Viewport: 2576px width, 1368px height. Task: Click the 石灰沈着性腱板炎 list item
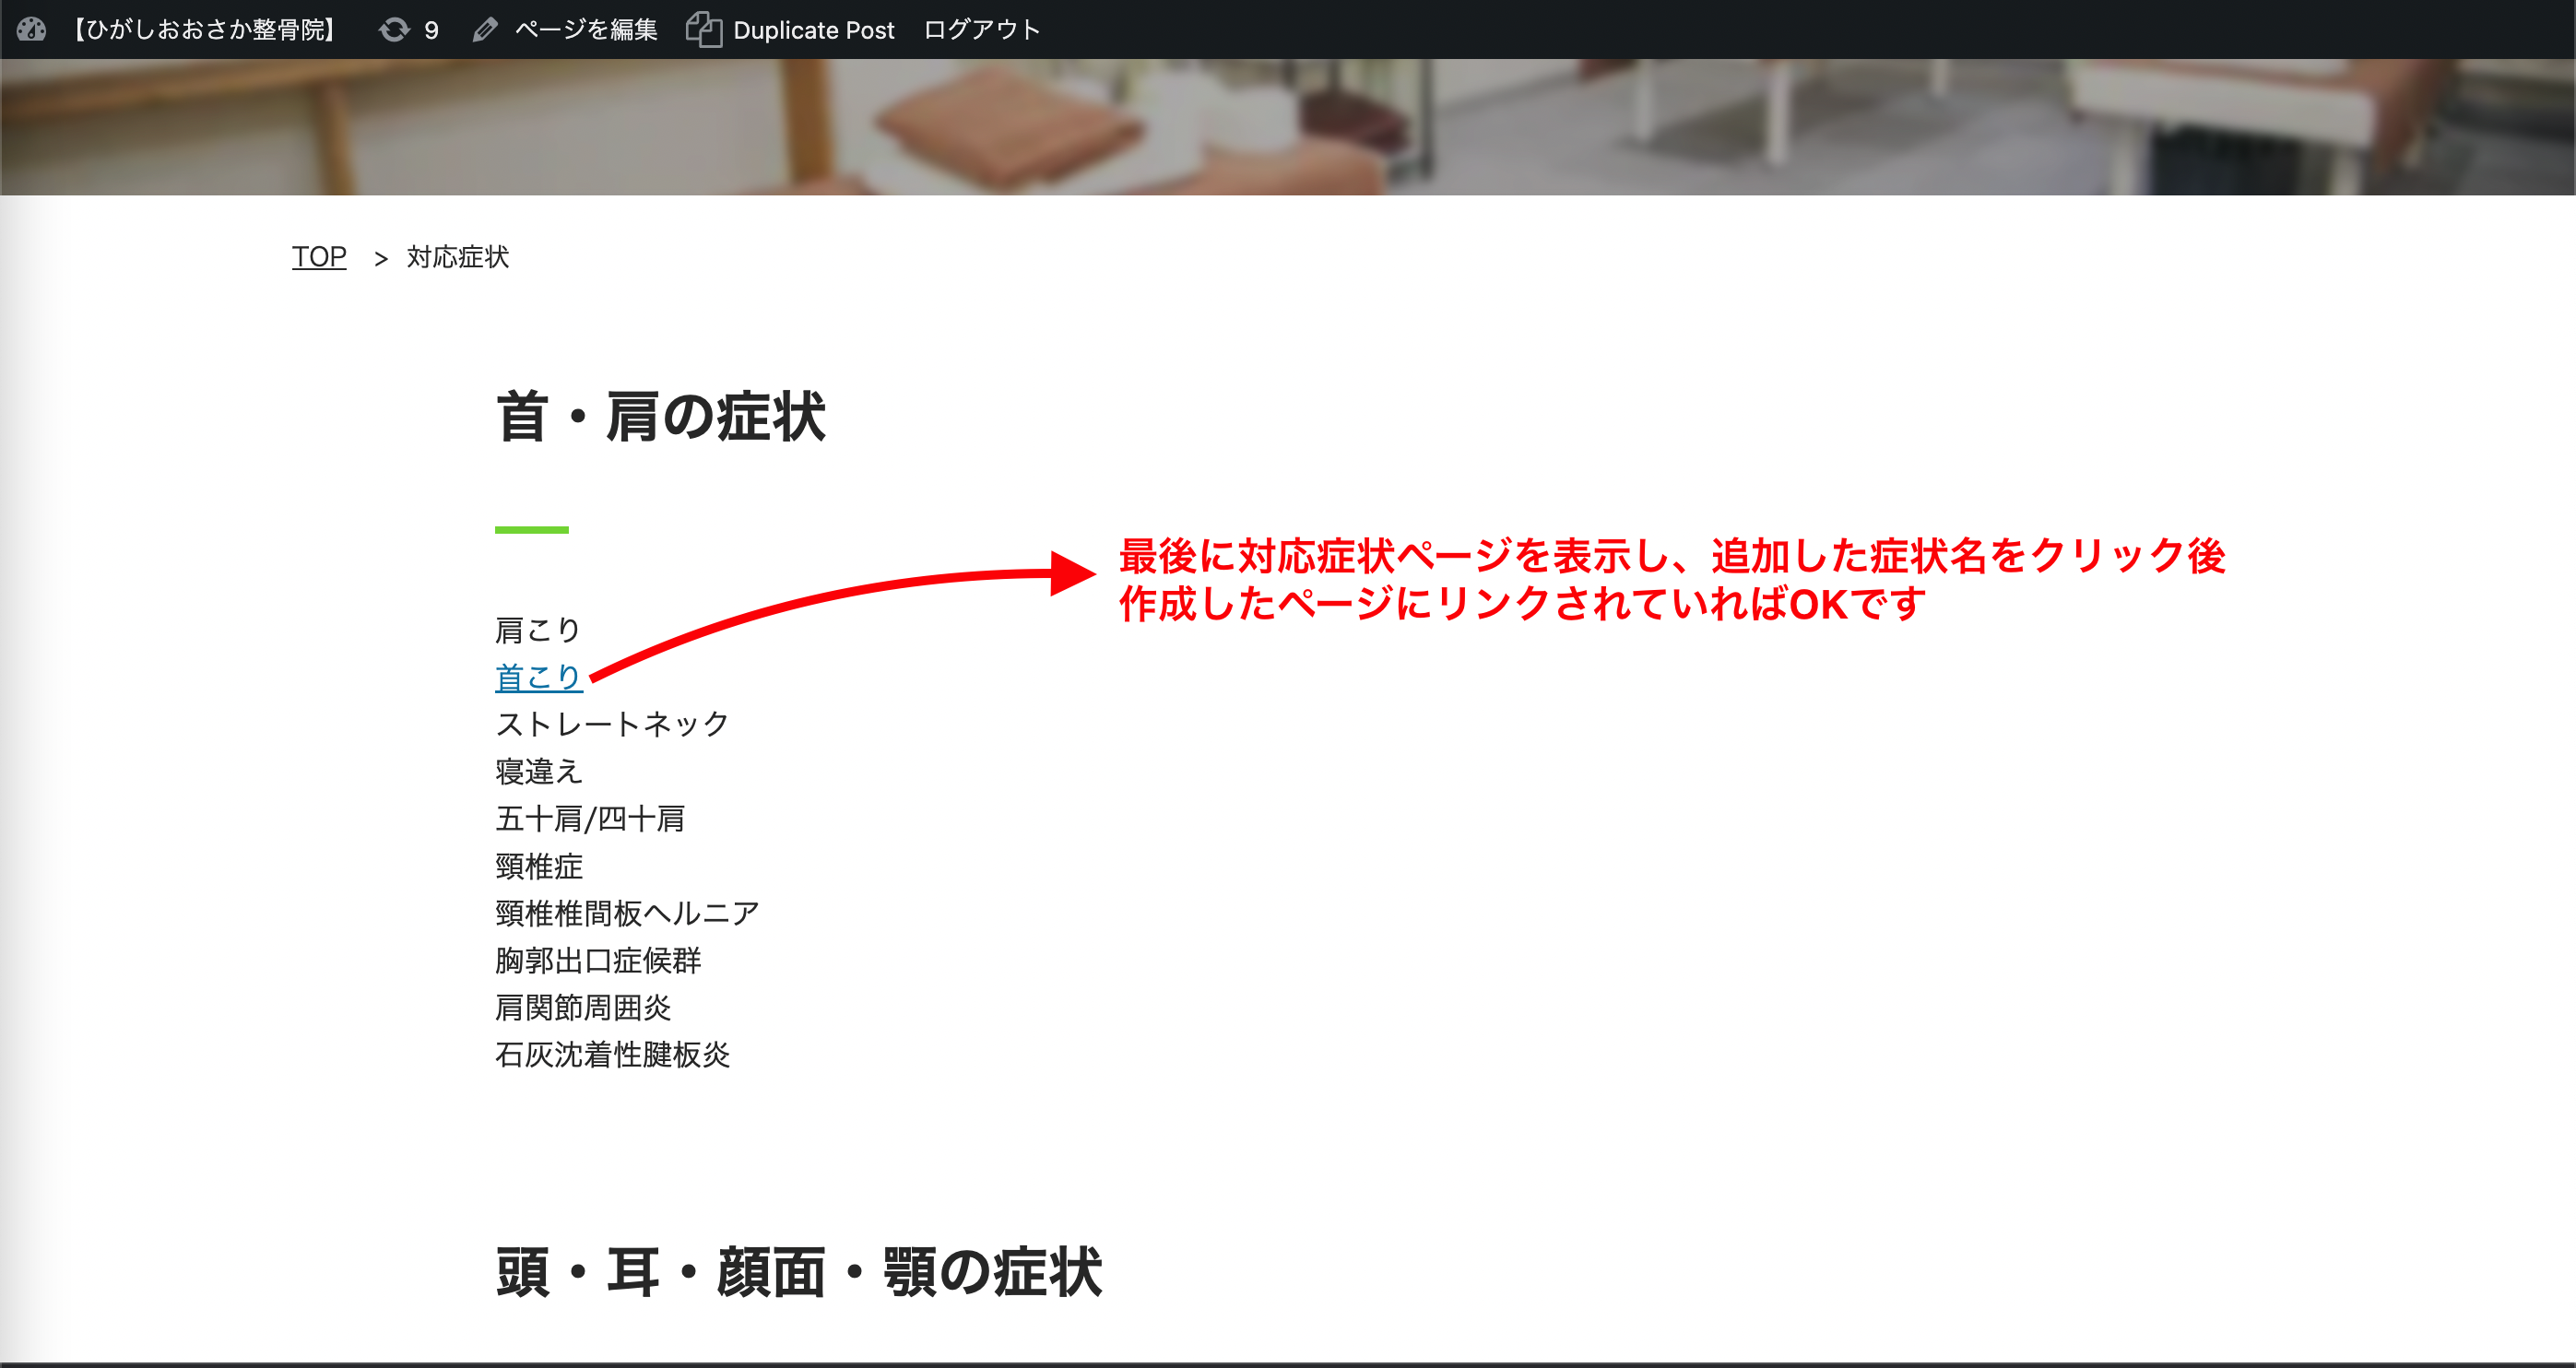pyautogui.click(x=612, y=1054)
